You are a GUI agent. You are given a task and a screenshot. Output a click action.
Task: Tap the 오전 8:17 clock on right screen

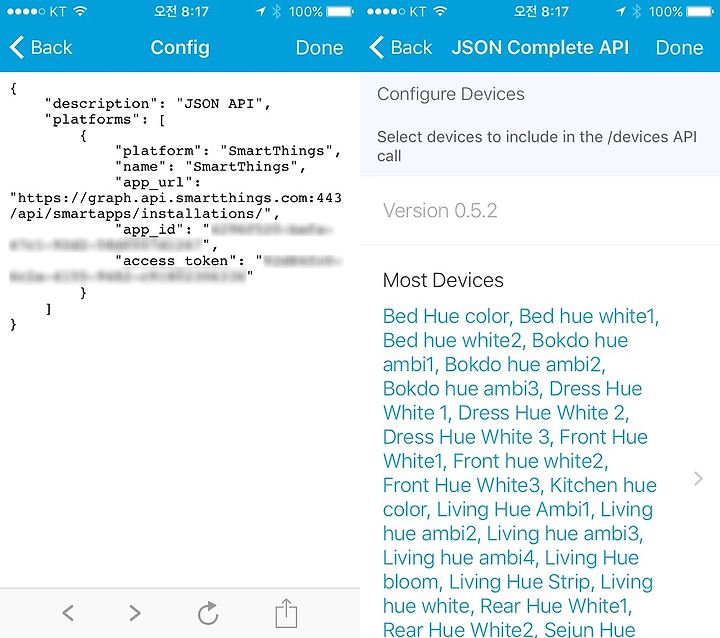coord(541,11)
